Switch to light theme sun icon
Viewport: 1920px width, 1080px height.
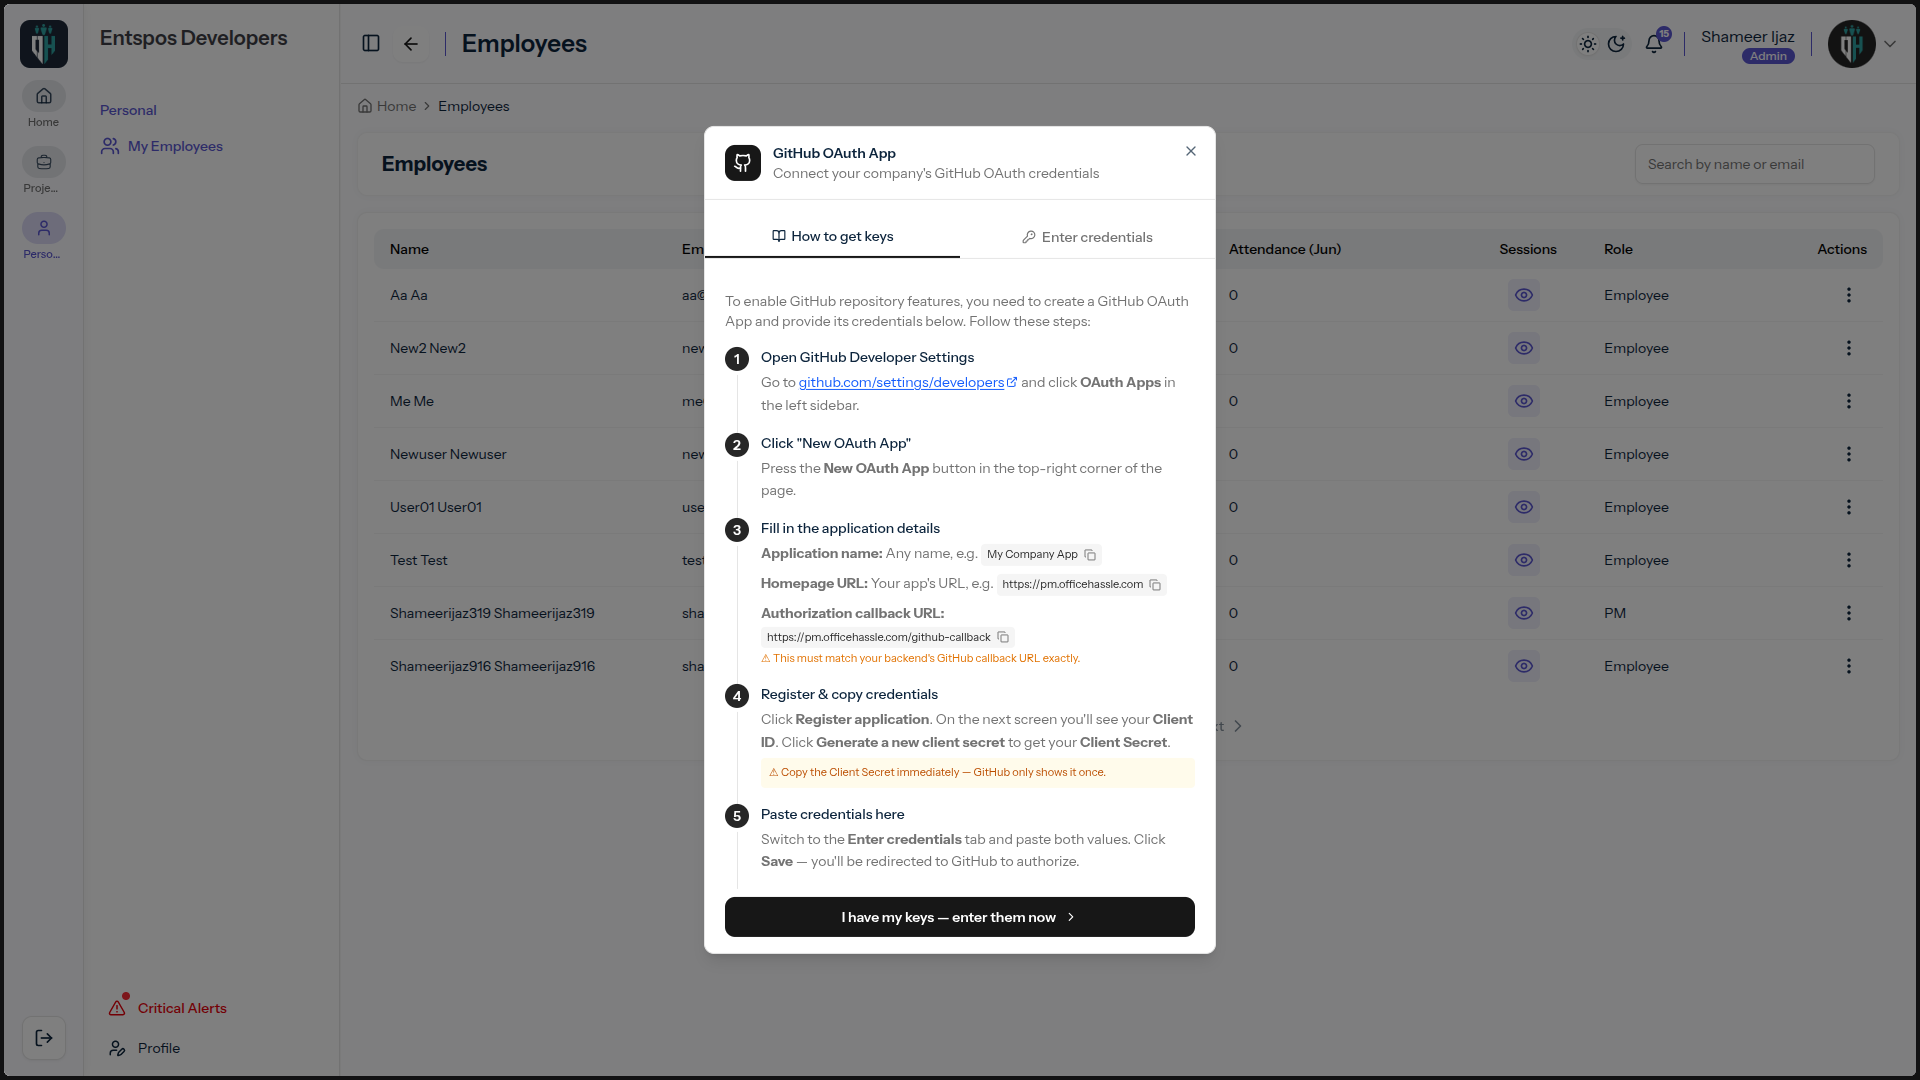click(1588, 44)
